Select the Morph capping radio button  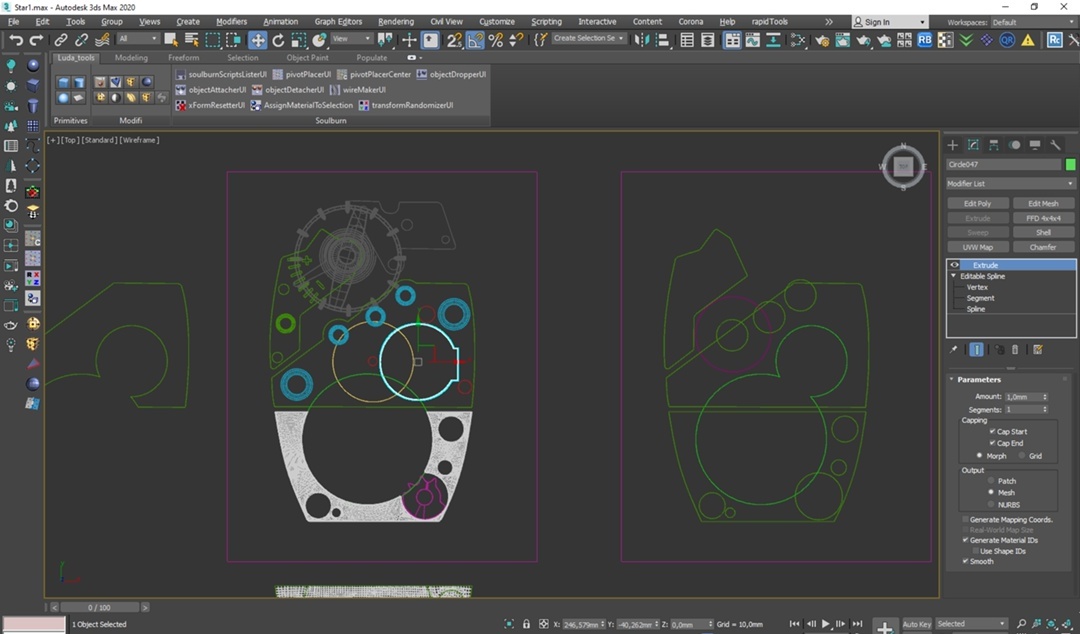[979, 456]
